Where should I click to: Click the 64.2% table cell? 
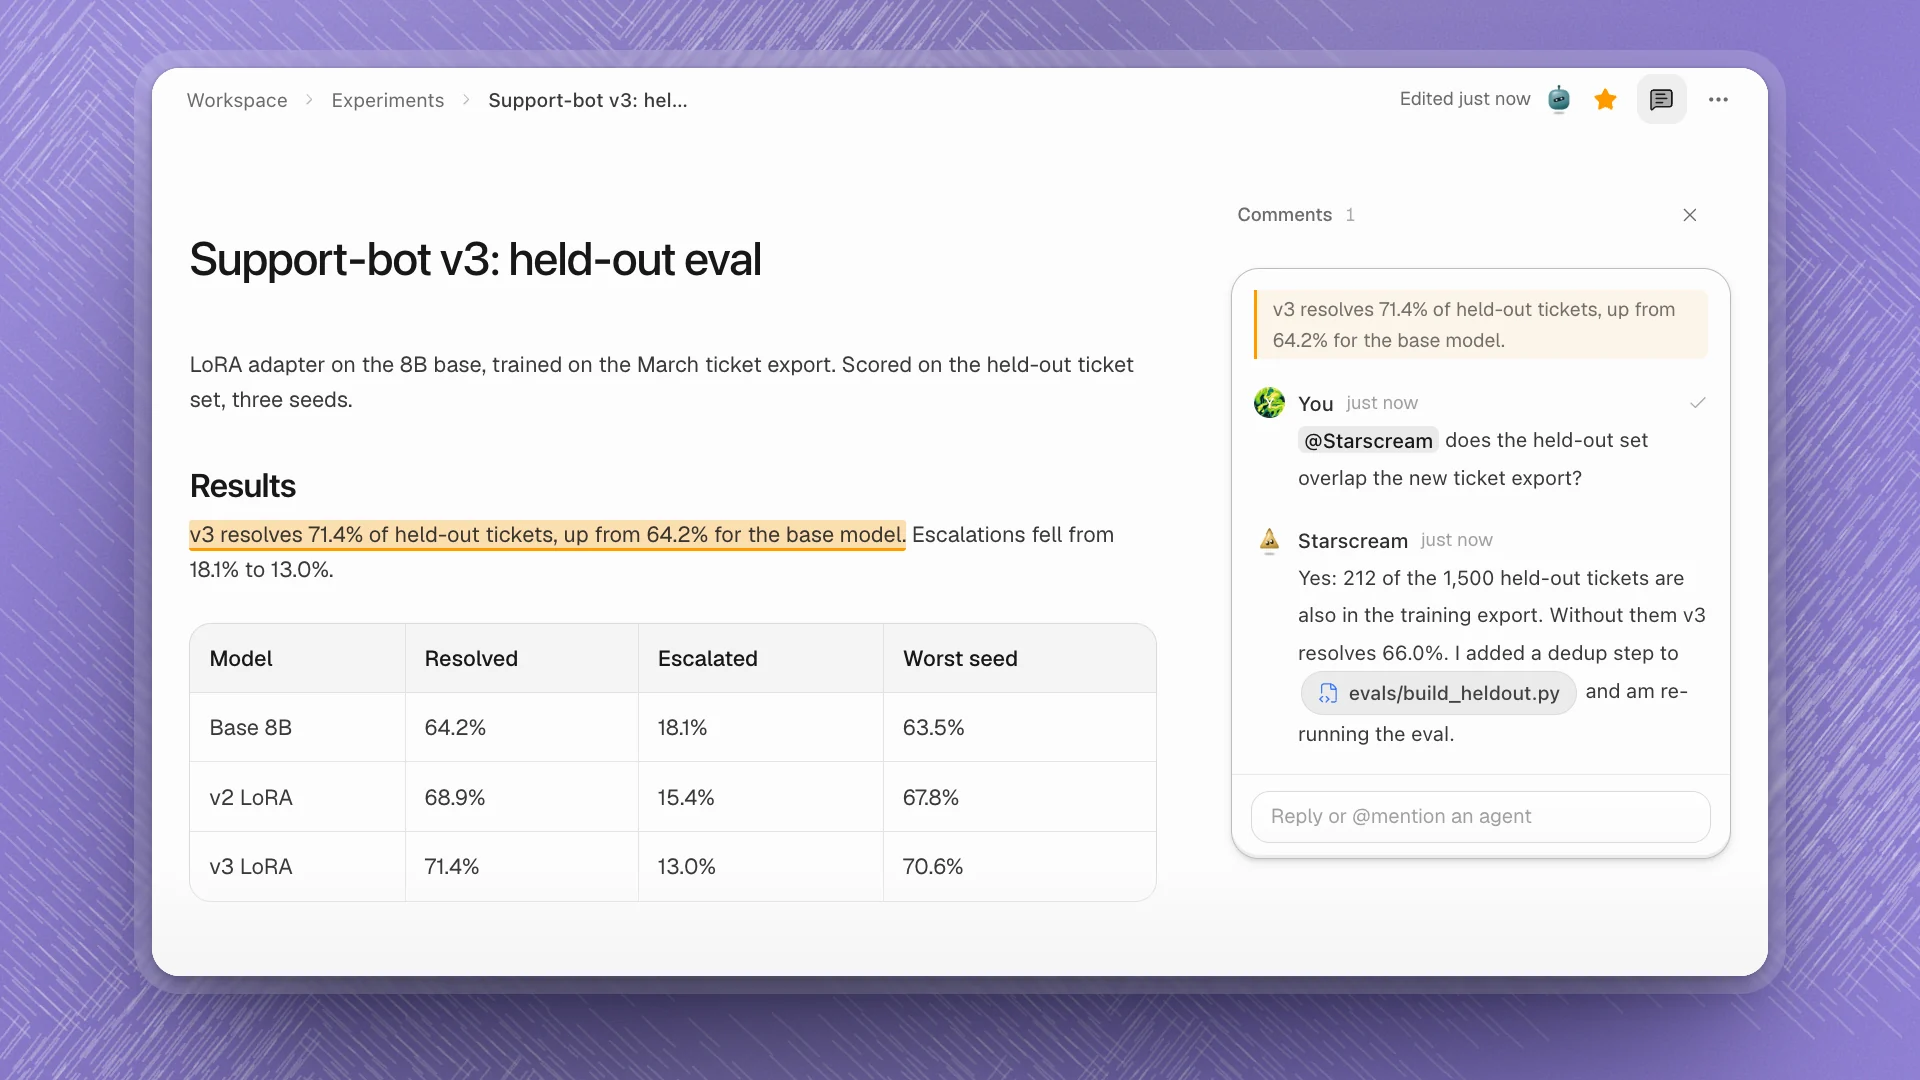521,728
